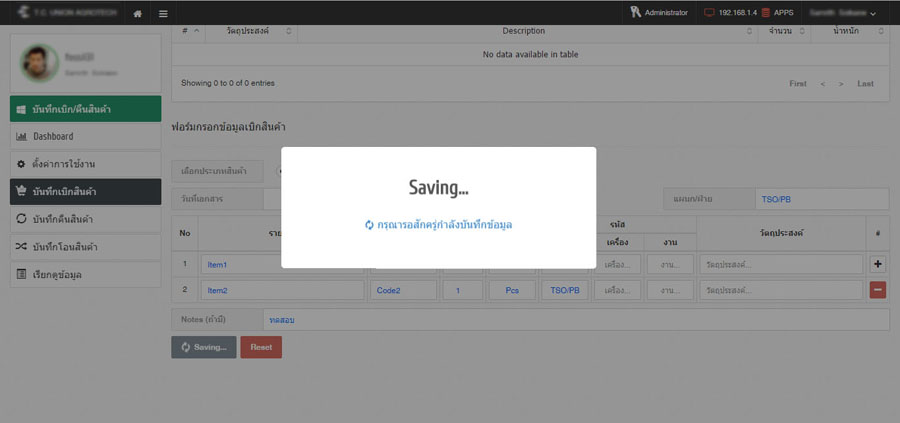
Task: Open บันทึกคืนสินค้า menu item
Action: tap(86, 219)
